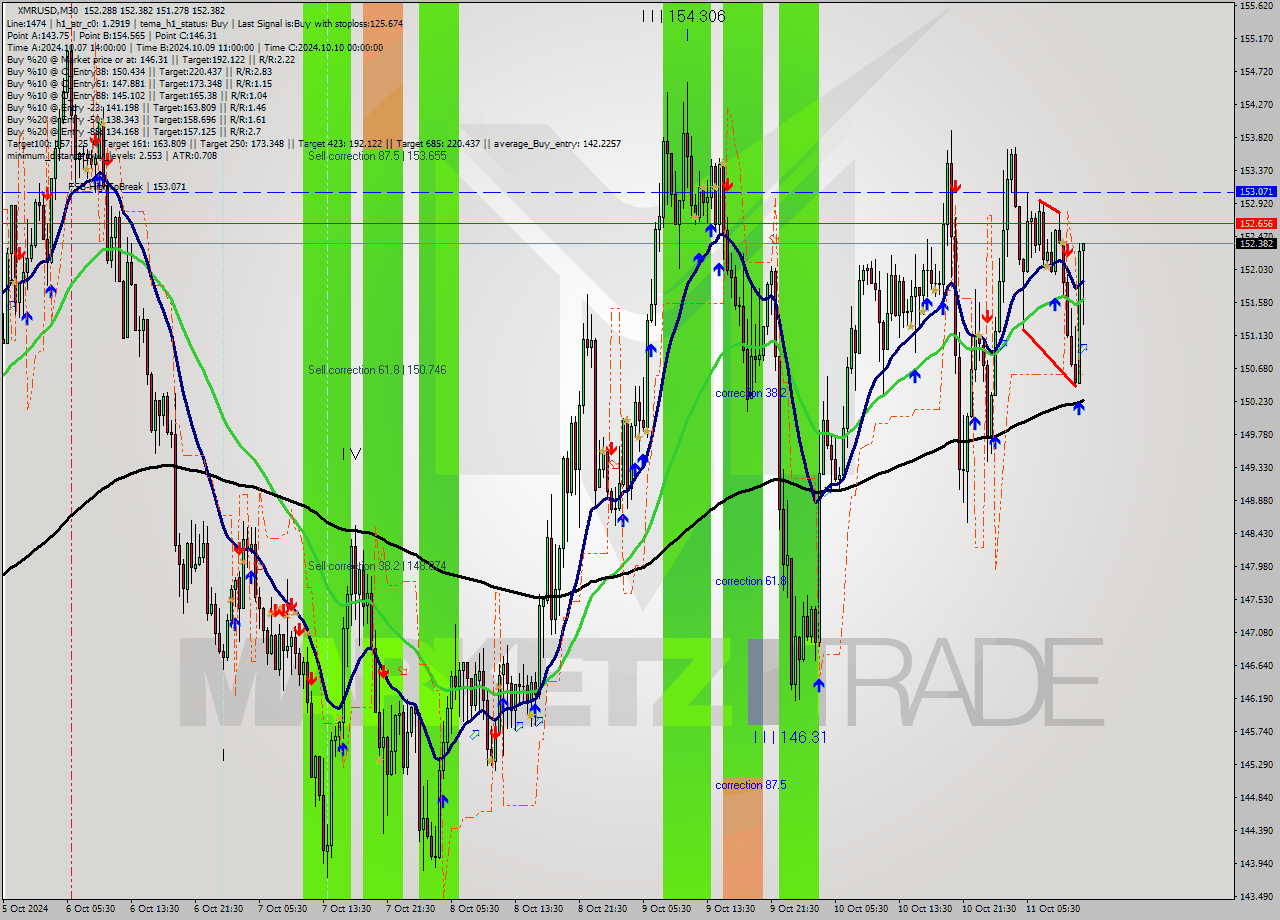The height and width of the screenshot is (920, 1280).
Task: Click the blue 'correction 38.2' label
Action: tap(751, 394)
